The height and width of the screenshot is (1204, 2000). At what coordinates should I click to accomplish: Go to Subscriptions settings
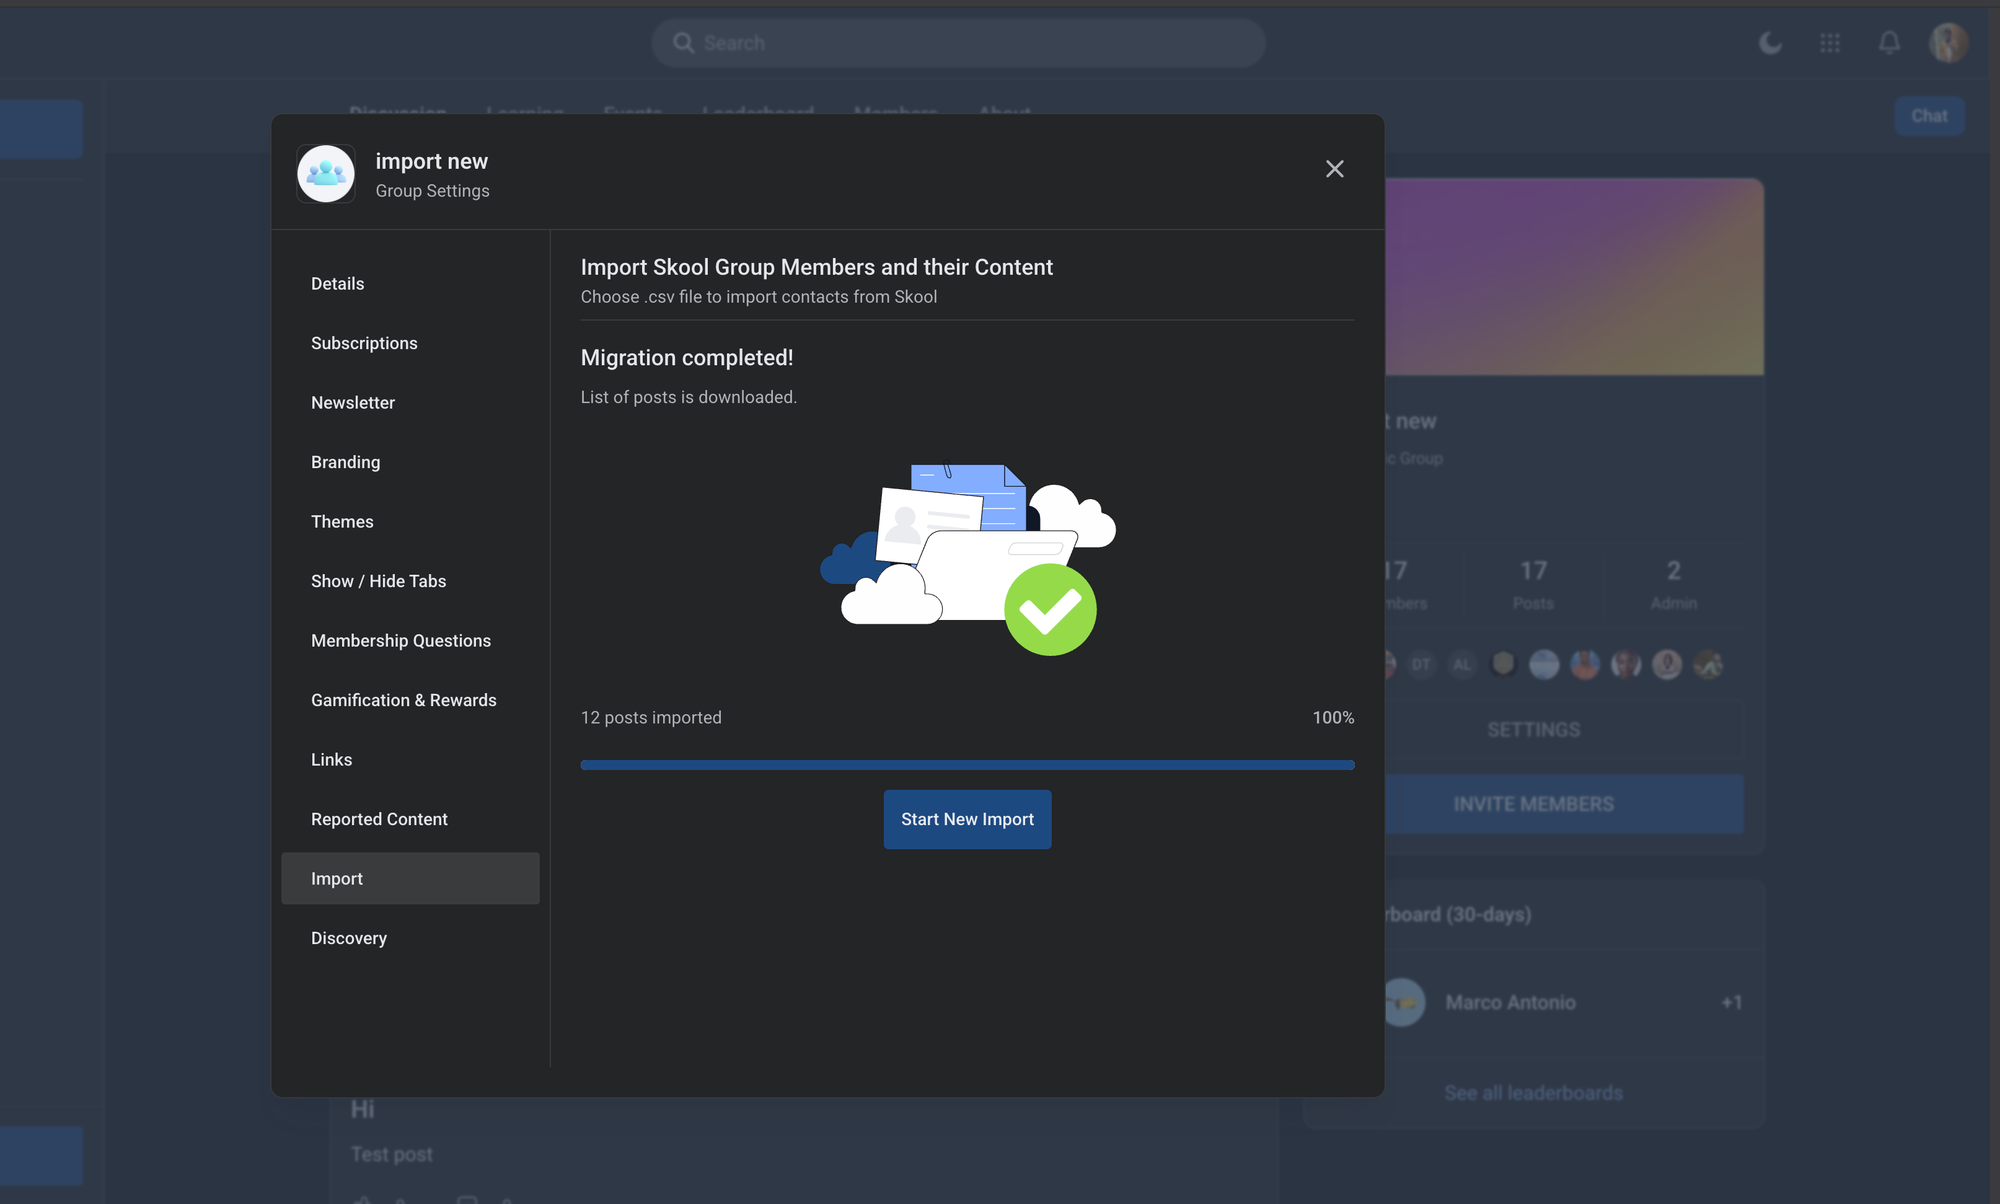pos(364,343)
